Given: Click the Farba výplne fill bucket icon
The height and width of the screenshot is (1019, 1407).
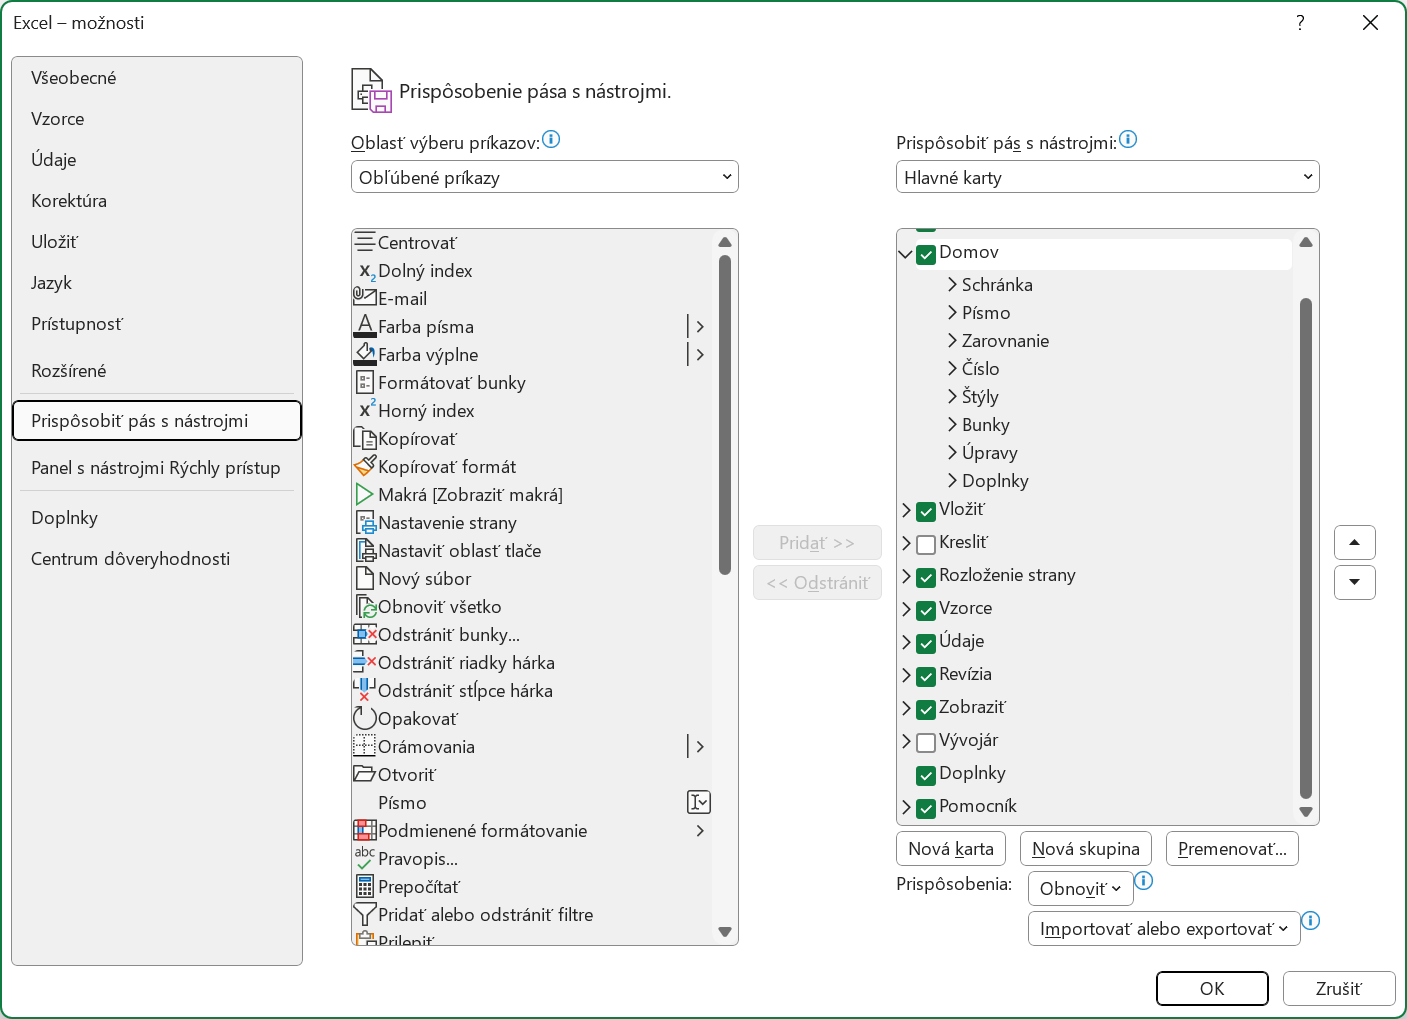Looking at the screenshot, I should click(x=365, y=354).
